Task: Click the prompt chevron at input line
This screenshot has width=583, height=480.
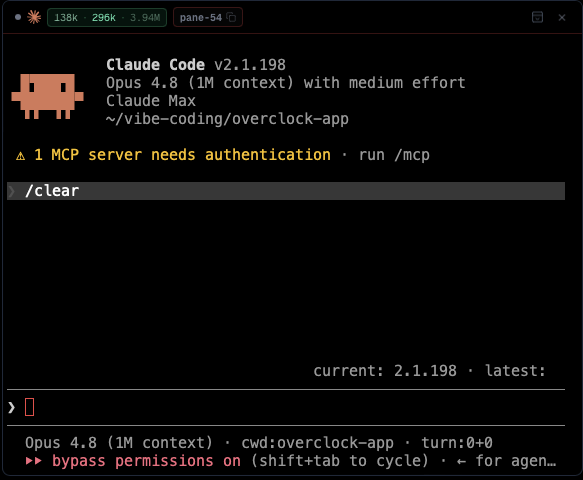Action: pos(12,407)
